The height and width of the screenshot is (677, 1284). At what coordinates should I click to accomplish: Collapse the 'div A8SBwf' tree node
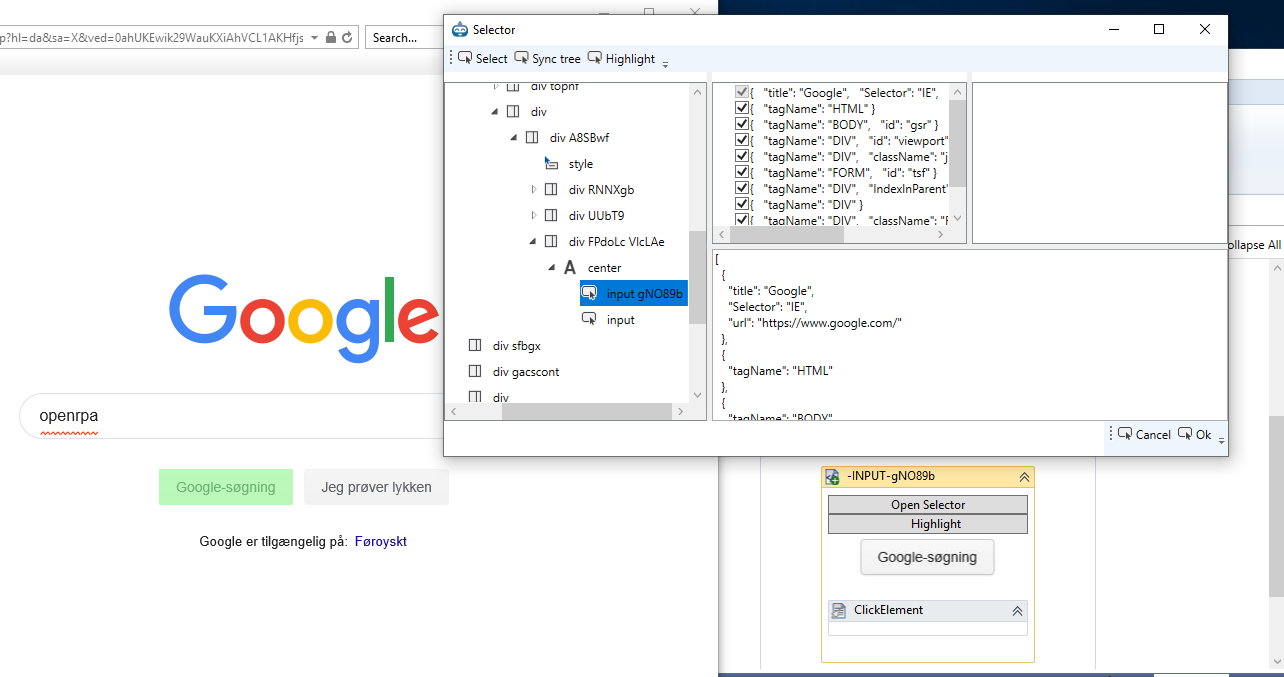513,138
